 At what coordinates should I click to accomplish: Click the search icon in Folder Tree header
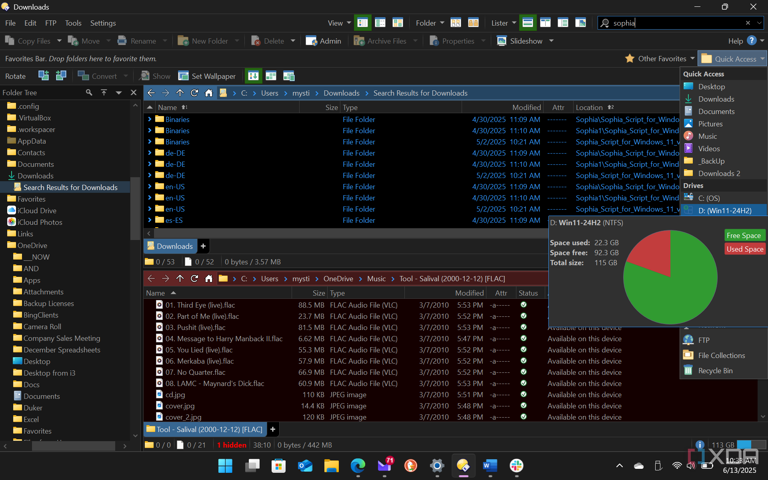pos(89,93)
